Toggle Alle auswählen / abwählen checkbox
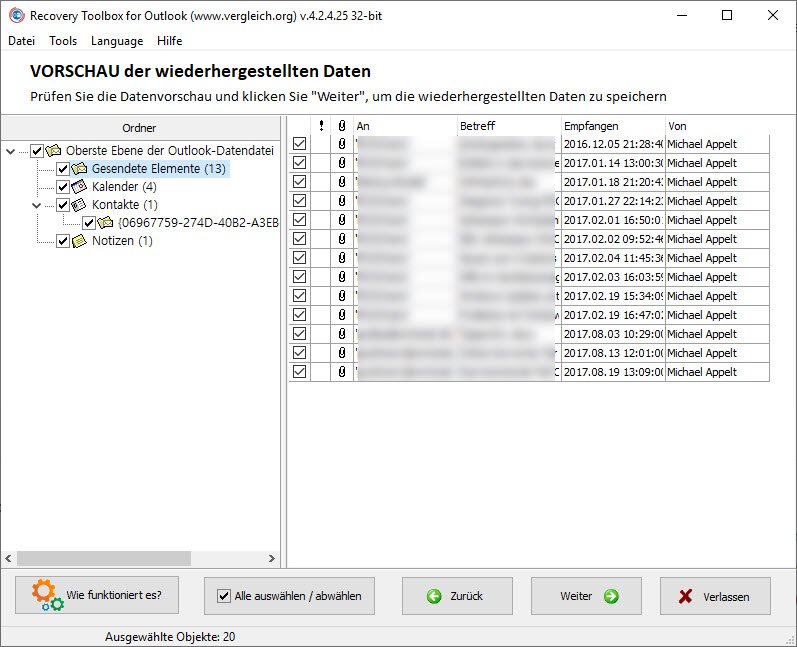This screenshot has height=647, width=797. pos(224,596)
